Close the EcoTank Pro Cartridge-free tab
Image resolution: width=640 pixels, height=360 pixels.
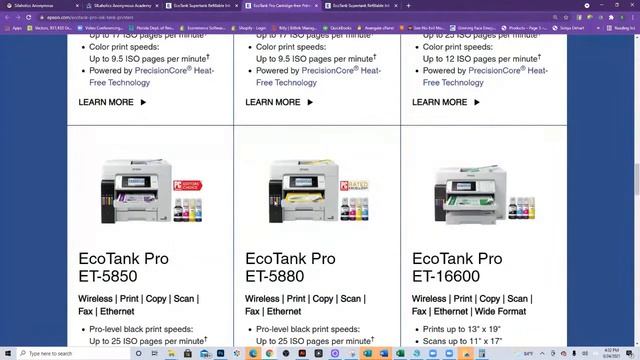pyautogui.click(x=316, y=6)
